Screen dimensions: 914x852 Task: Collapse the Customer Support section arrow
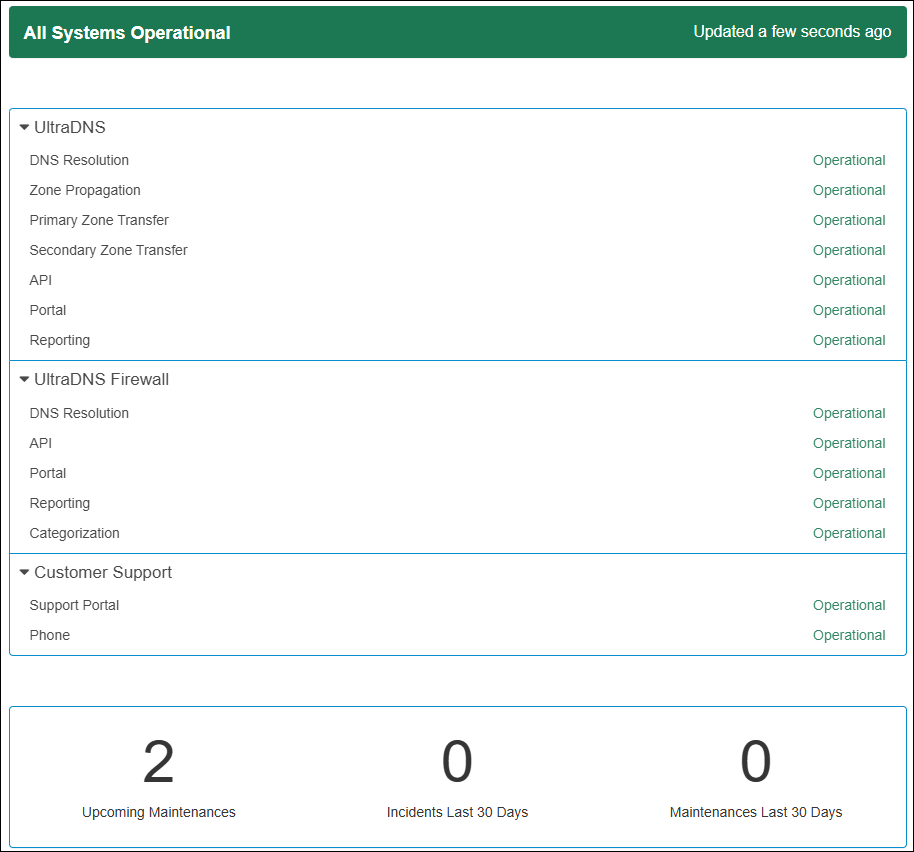click(x=25, y=573)
